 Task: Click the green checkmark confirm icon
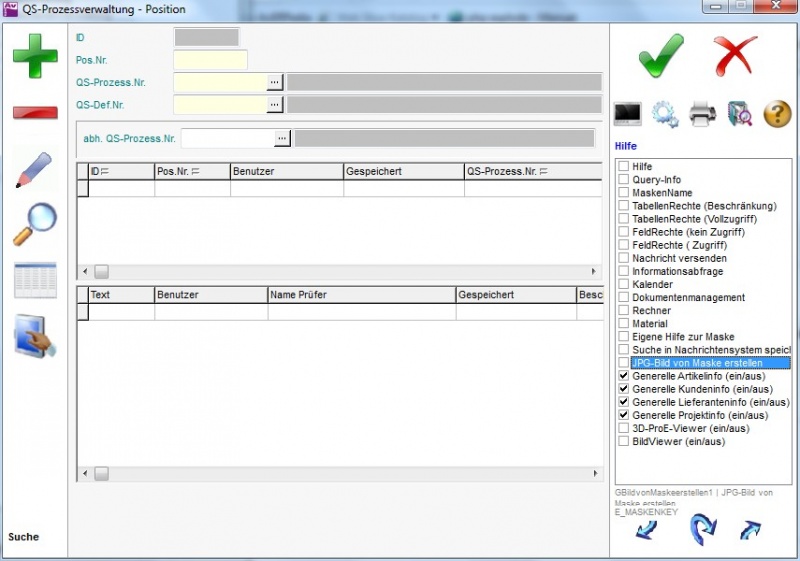(x=661, y=55)
